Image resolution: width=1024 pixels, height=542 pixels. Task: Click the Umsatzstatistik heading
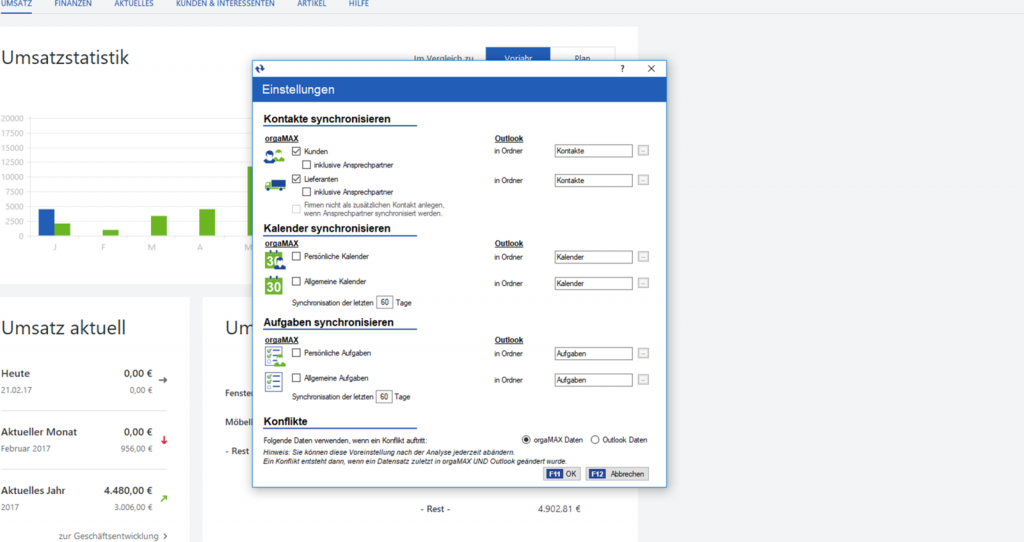pyautogui.click(x=65, y=57)
